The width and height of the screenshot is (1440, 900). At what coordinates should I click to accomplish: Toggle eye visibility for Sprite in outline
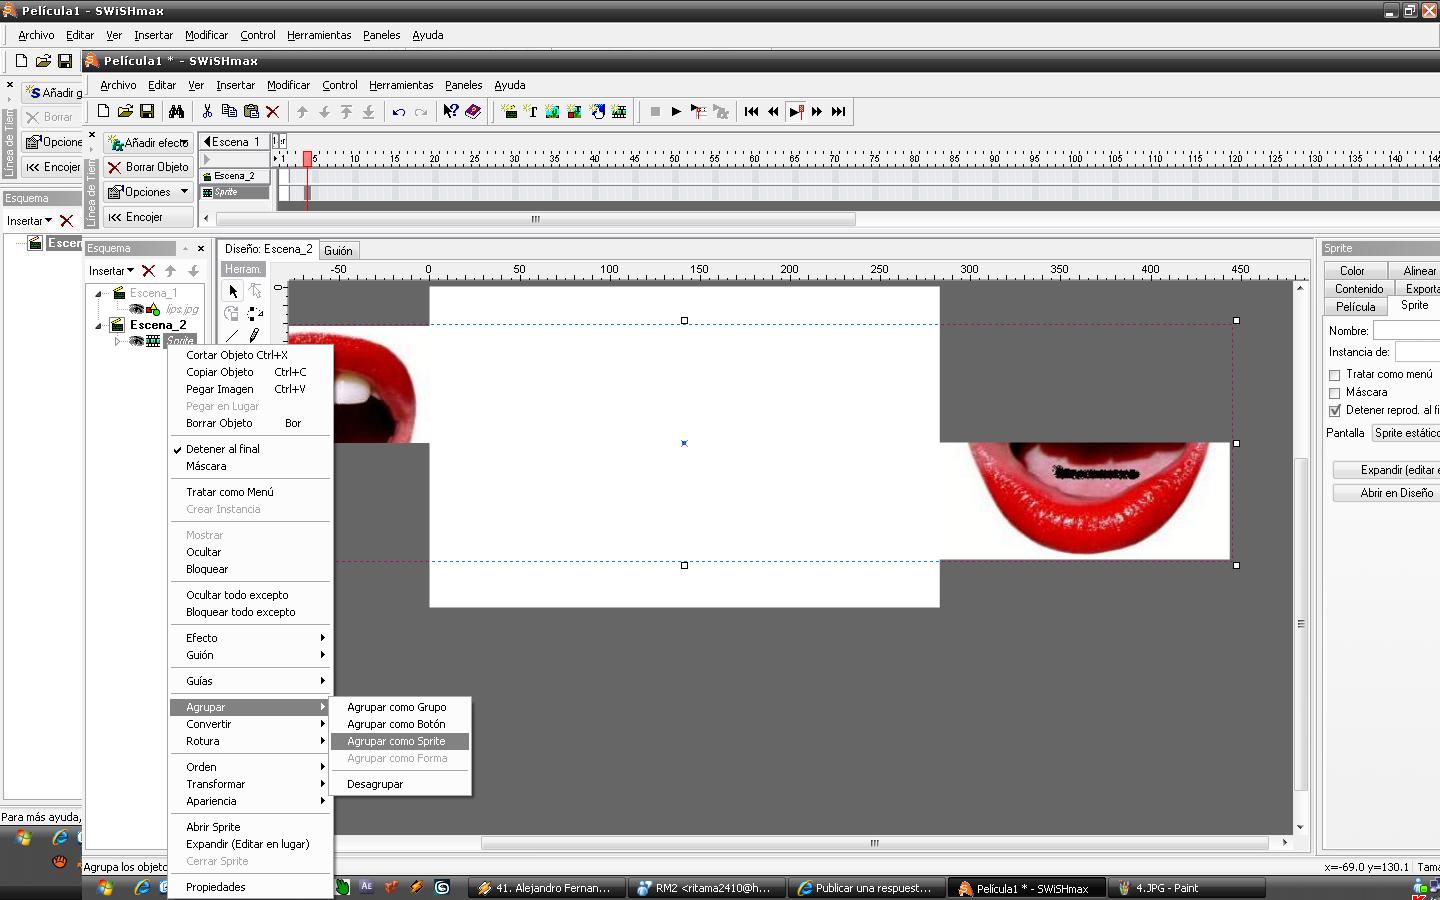tap(137, 341)
